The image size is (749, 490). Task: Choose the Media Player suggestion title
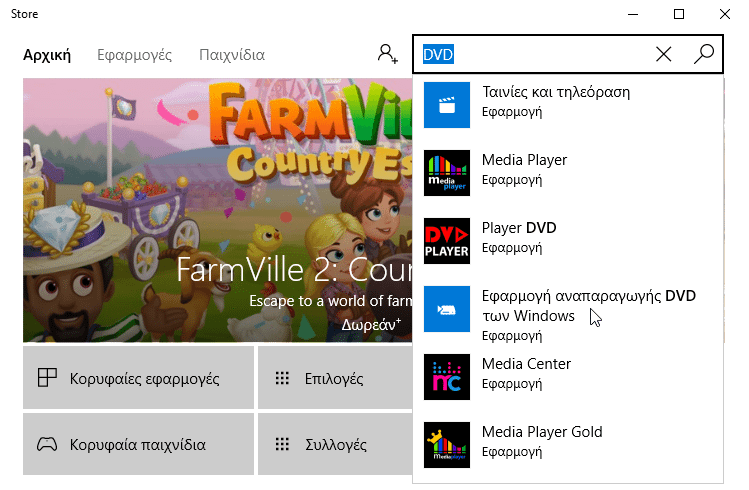pyautogui.click(x=524, y=160)
